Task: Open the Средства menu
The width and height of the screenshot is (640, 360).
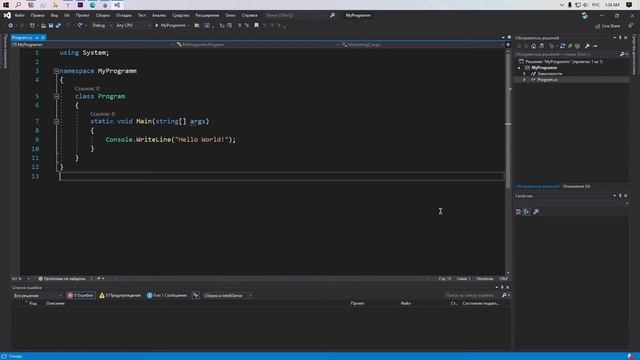Action: [x=180, y=15]
